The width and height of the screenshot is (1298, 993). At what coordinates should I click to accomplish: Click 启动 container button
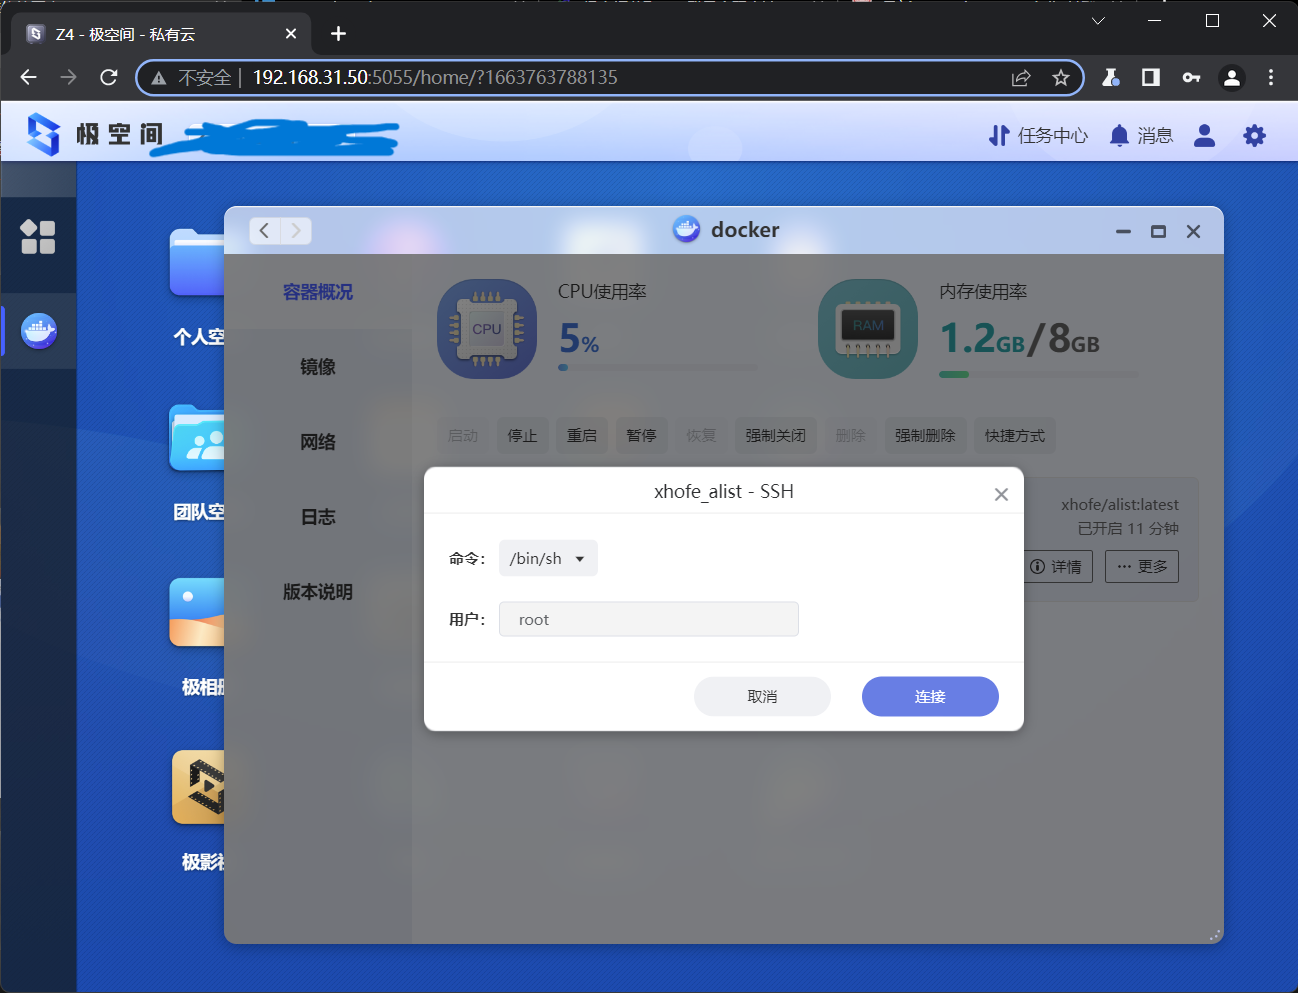463,435
